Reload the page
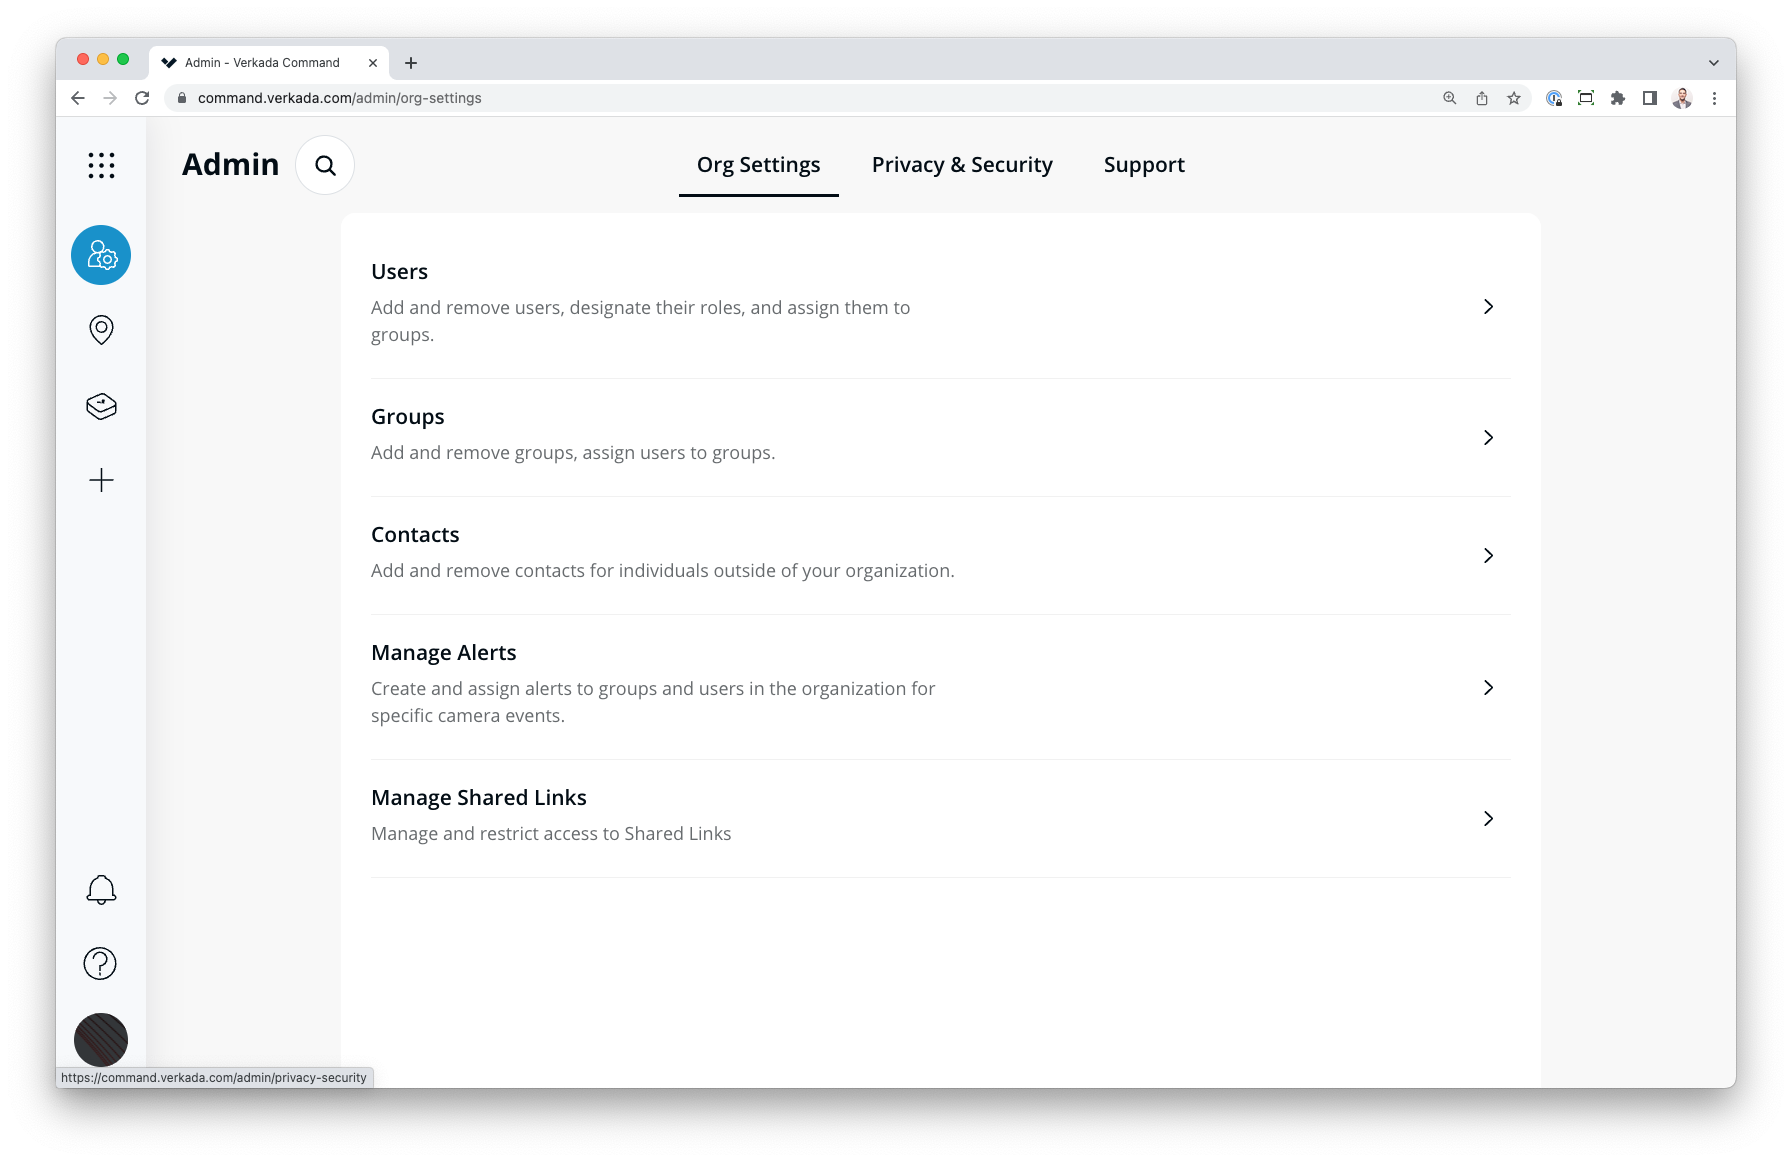Screen dimensions: 1792x1162 [x=142, y=98]
